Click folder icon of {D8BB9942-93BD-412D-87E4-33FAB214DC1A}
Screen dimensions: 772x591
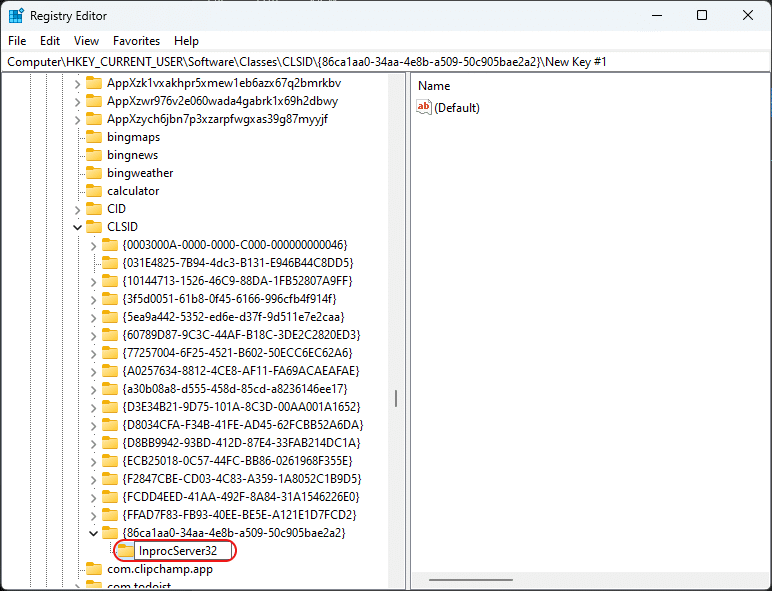(110, 443)
